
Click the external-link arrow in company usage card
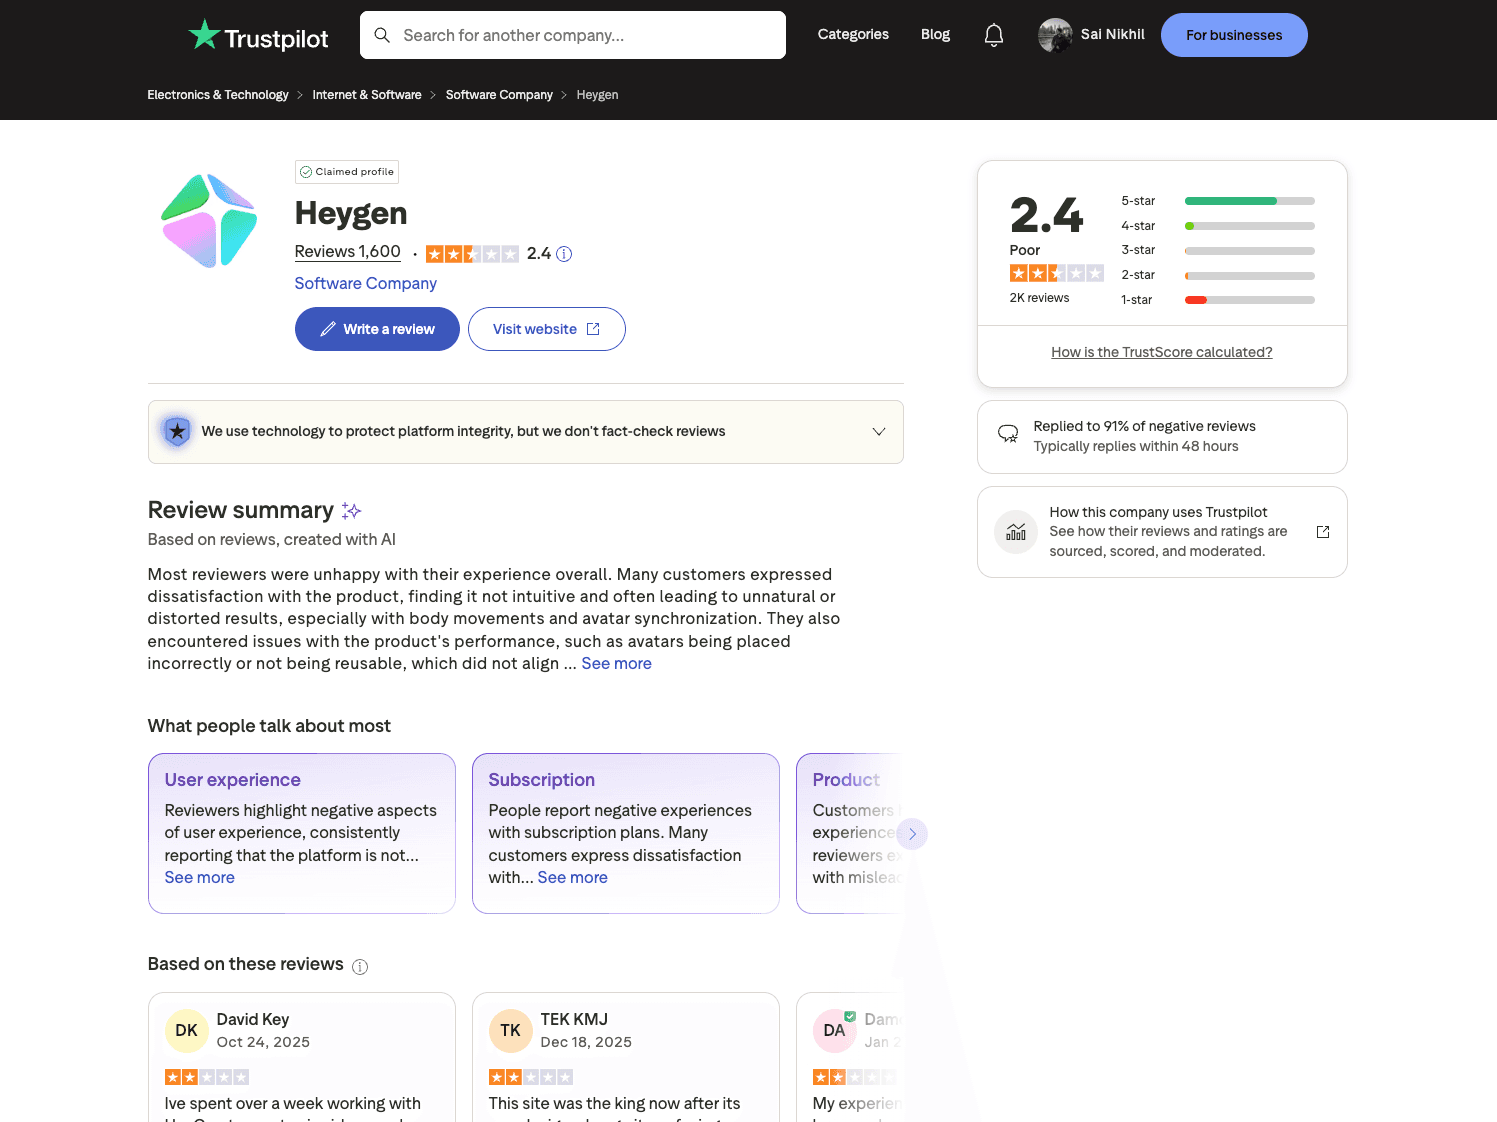coord(1323,532)
